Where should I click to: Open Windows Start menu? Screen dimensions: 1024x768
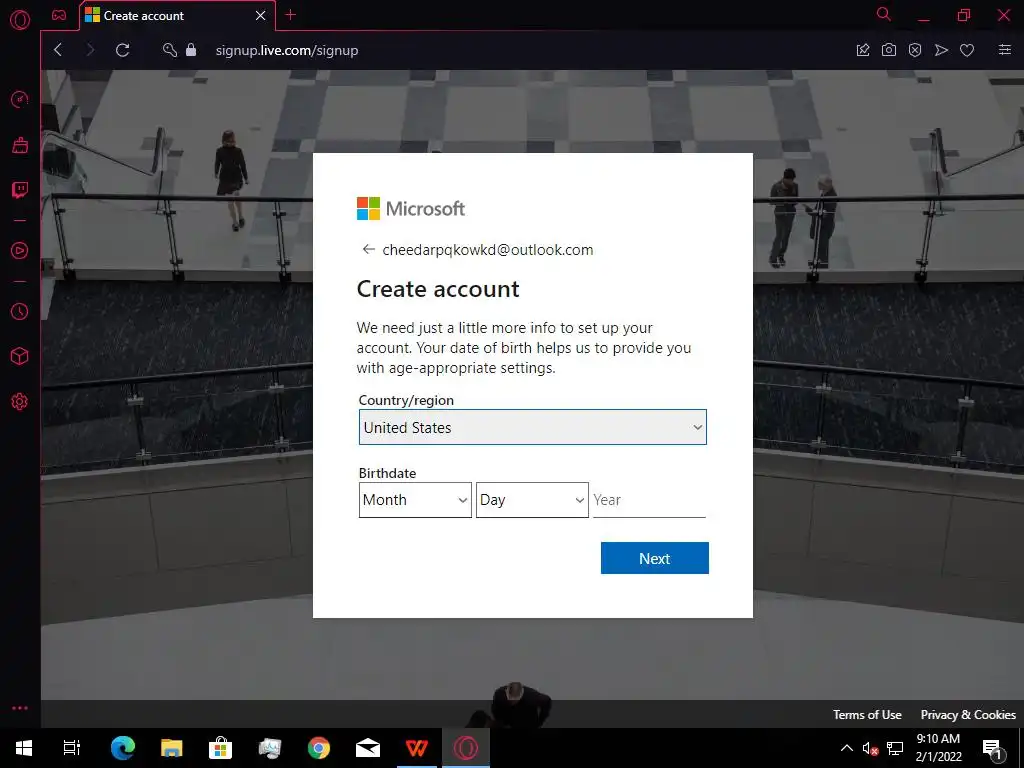24,748
